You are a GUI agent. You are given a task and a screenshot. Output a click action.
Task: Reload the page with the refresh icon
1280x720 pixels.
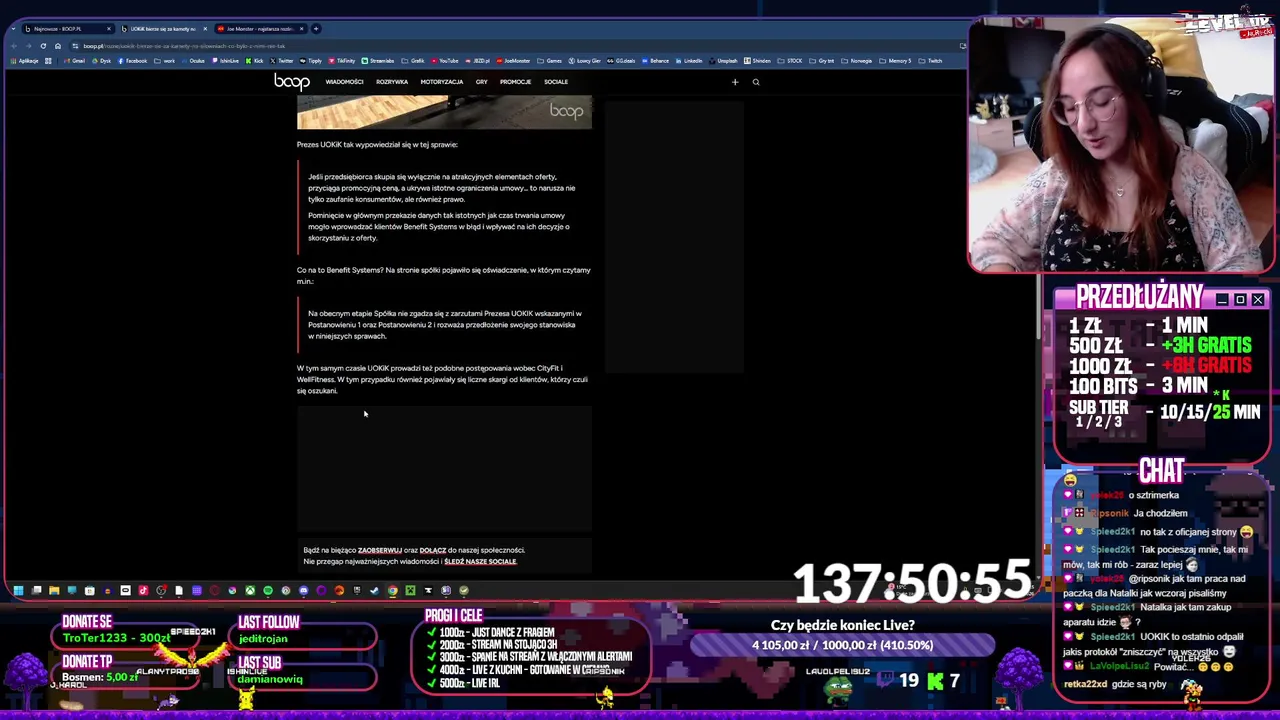pyautogui.click(x=43, y=46)
